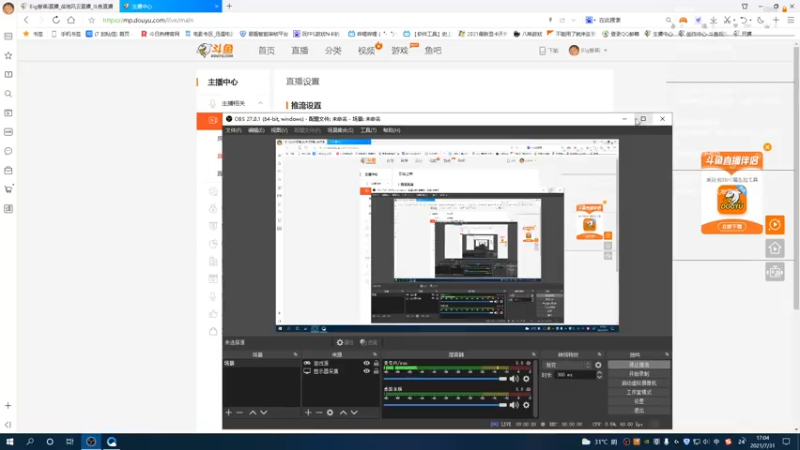Pop out the Controls dock panel
This screenshot has height=450, width=800.
pos(667,354)
